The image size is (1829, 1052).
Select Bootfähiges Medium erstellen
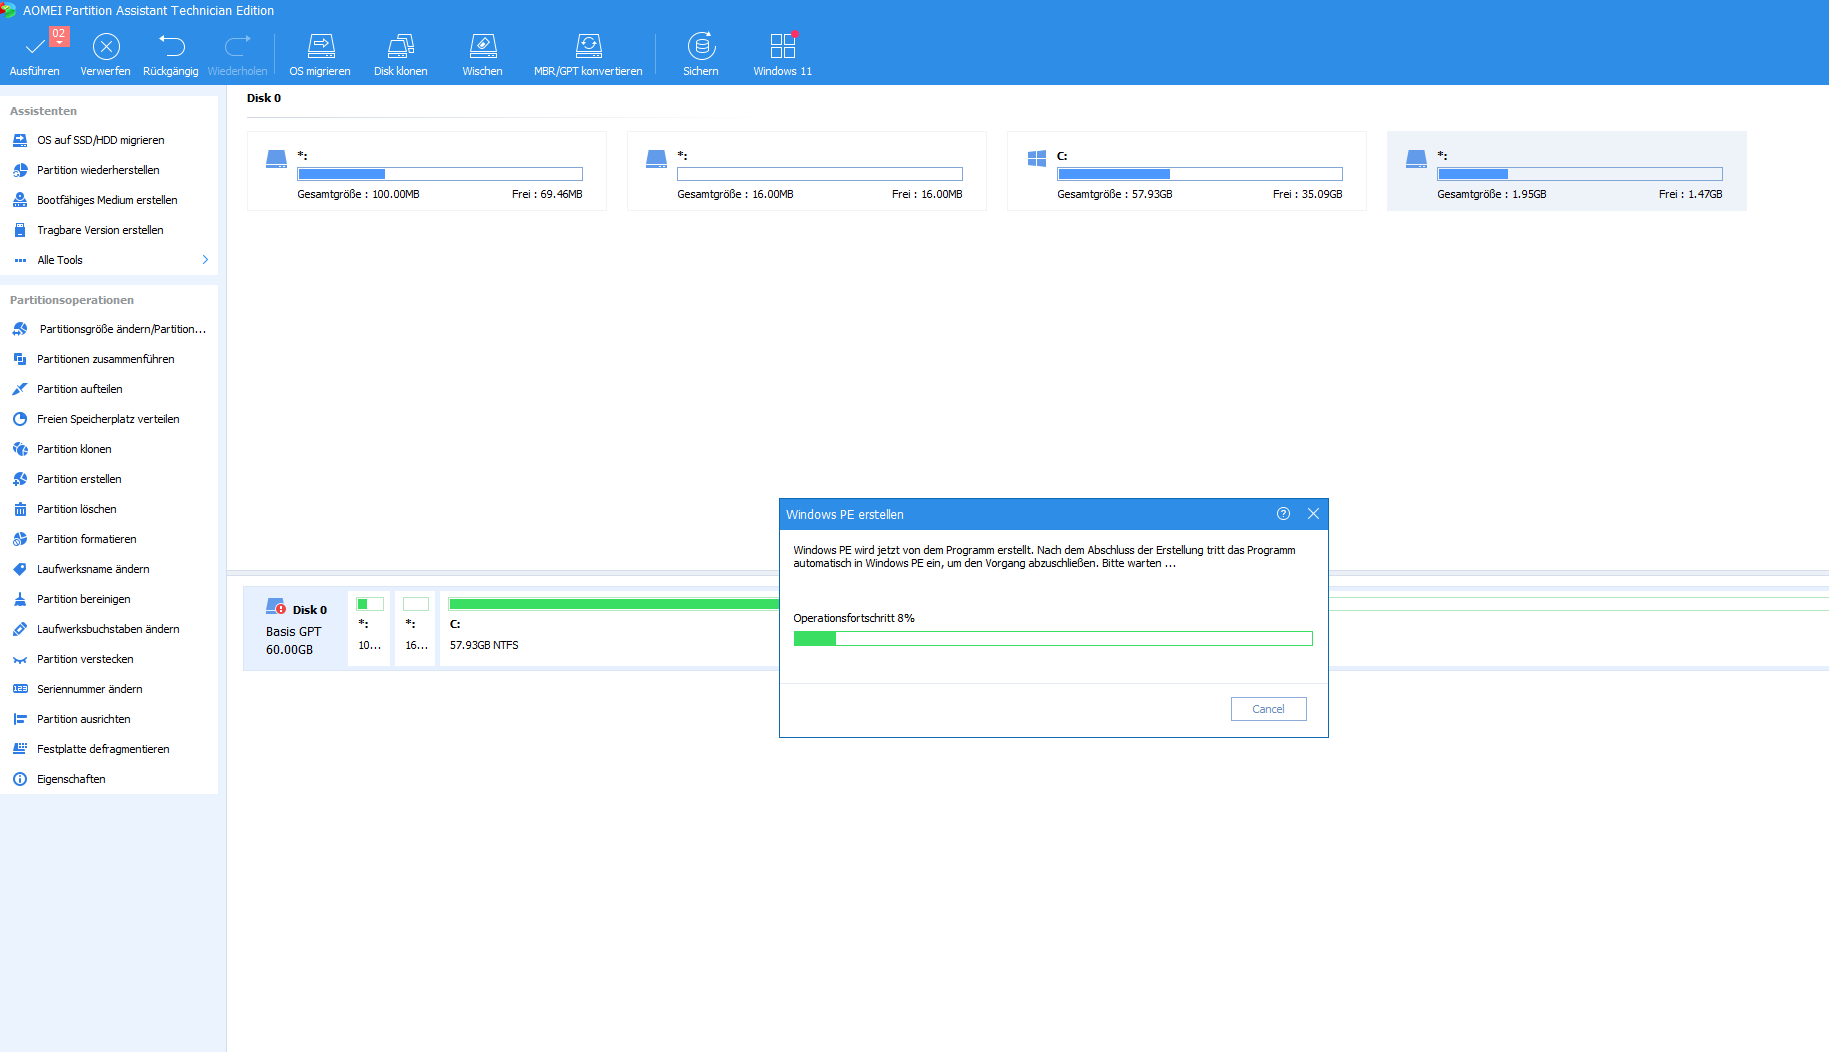109,200
